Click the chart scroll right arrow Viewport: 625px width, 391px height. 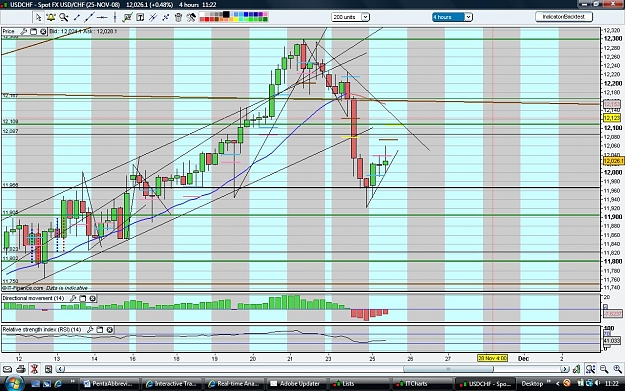(x=564, y=369)
